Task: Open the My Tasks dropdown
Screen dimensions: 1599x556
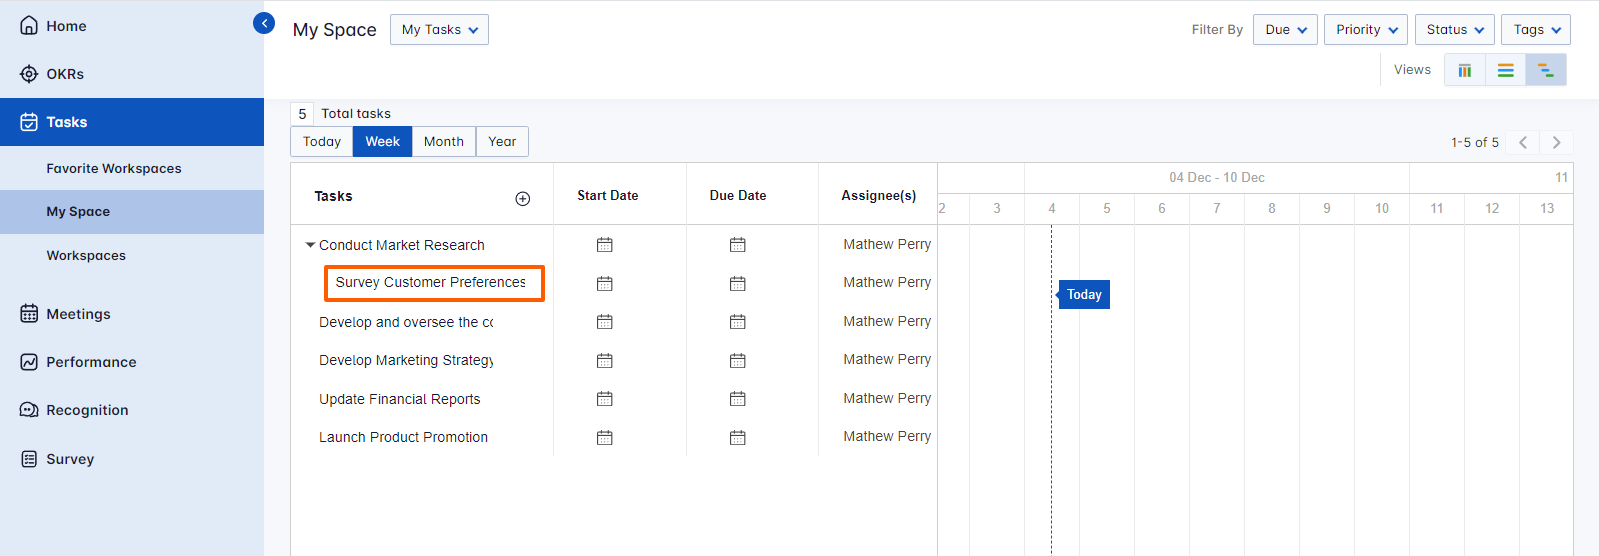Action: (x=439, y=30)
